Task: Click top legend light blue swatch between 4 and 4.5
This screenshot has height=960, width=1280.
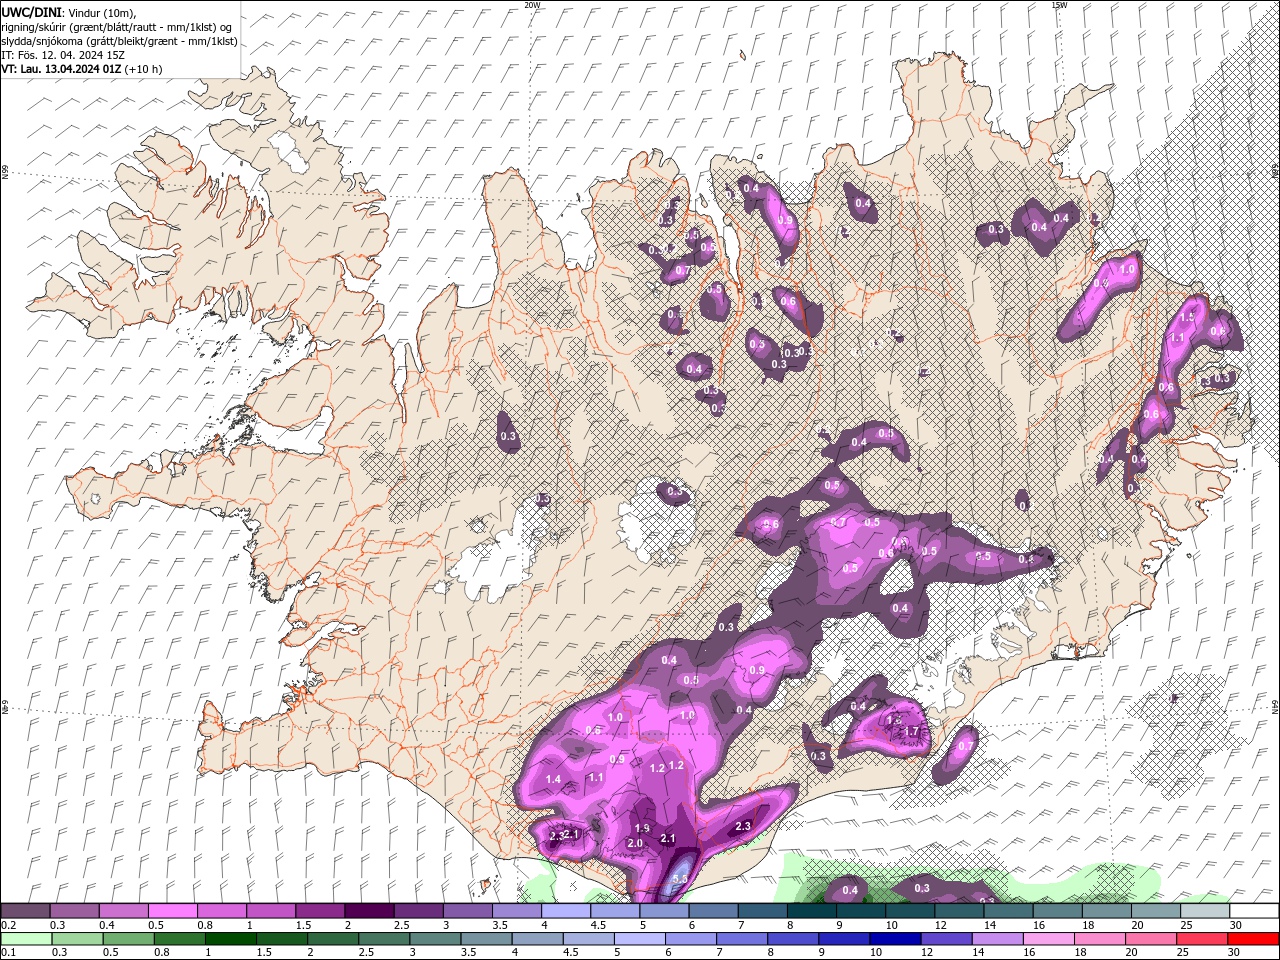Action: [566, 911]
